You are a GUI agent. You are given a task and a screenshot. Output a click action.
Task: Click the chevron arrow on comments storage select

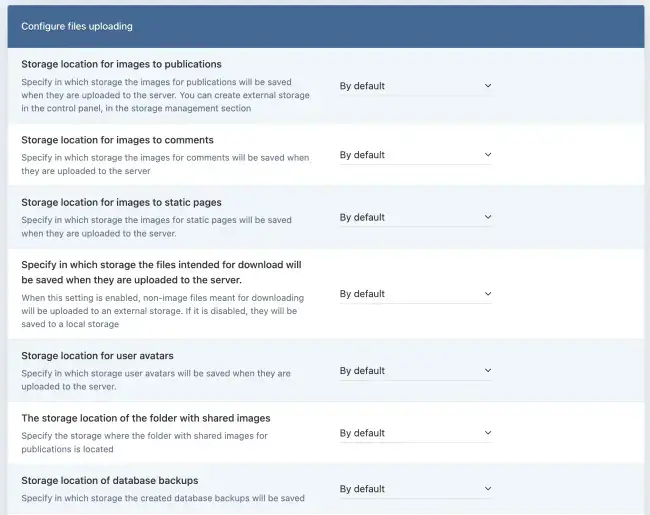[x=487, y=155]
